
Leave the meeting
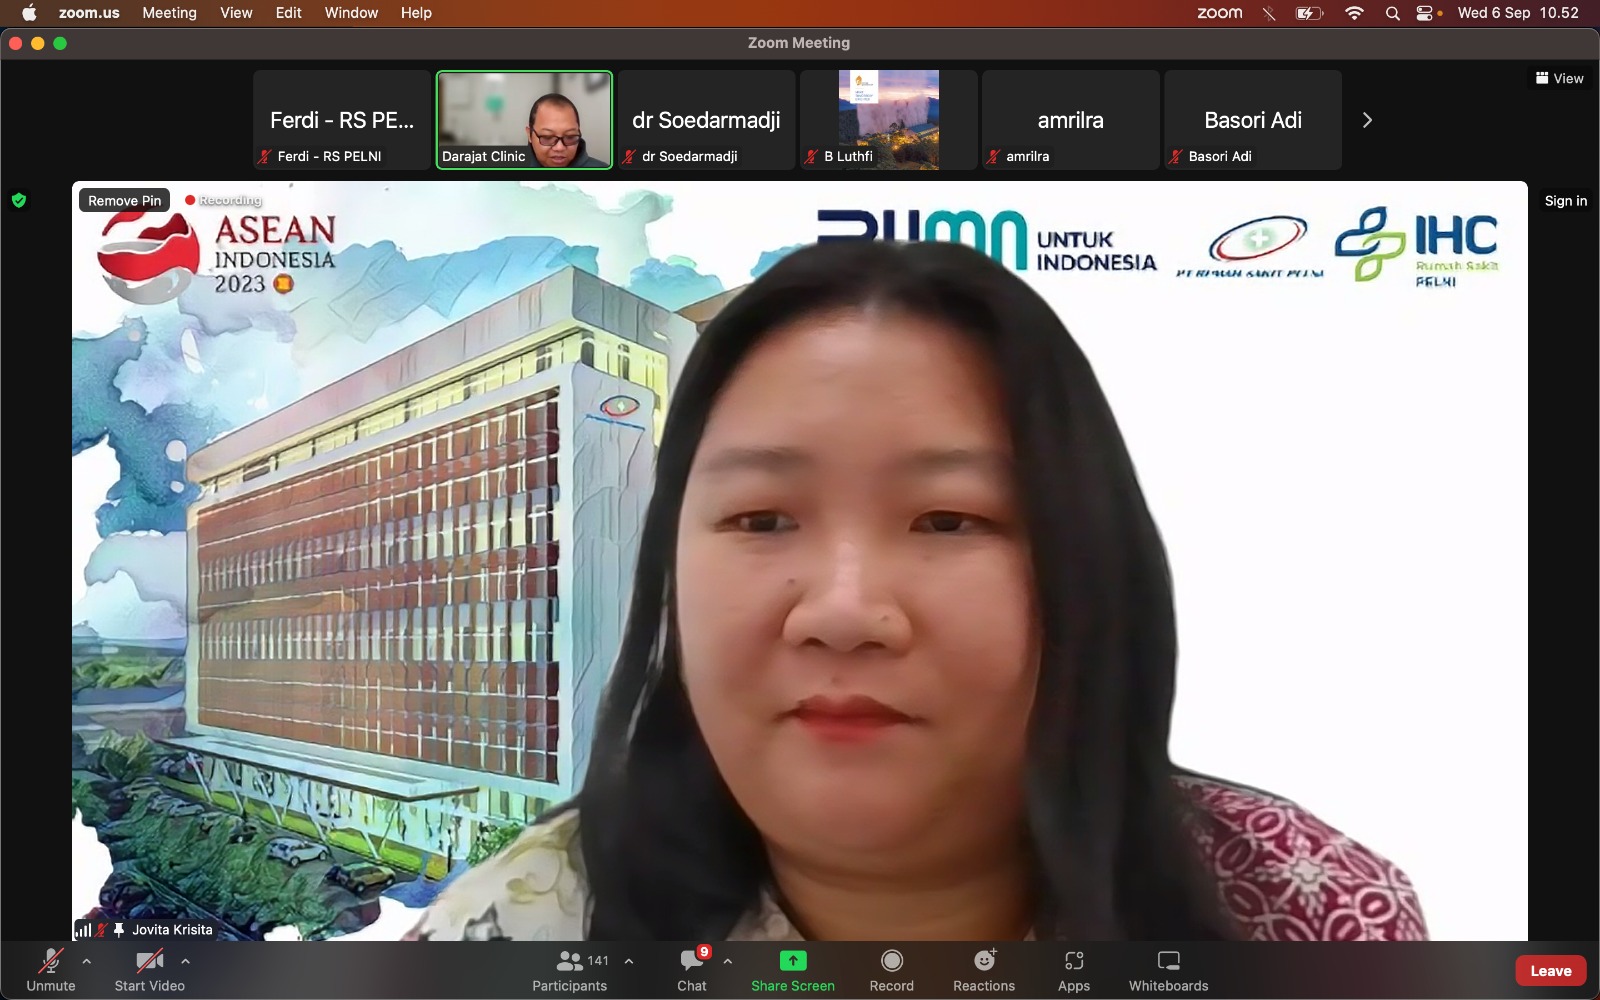[x=1550, y=971]
